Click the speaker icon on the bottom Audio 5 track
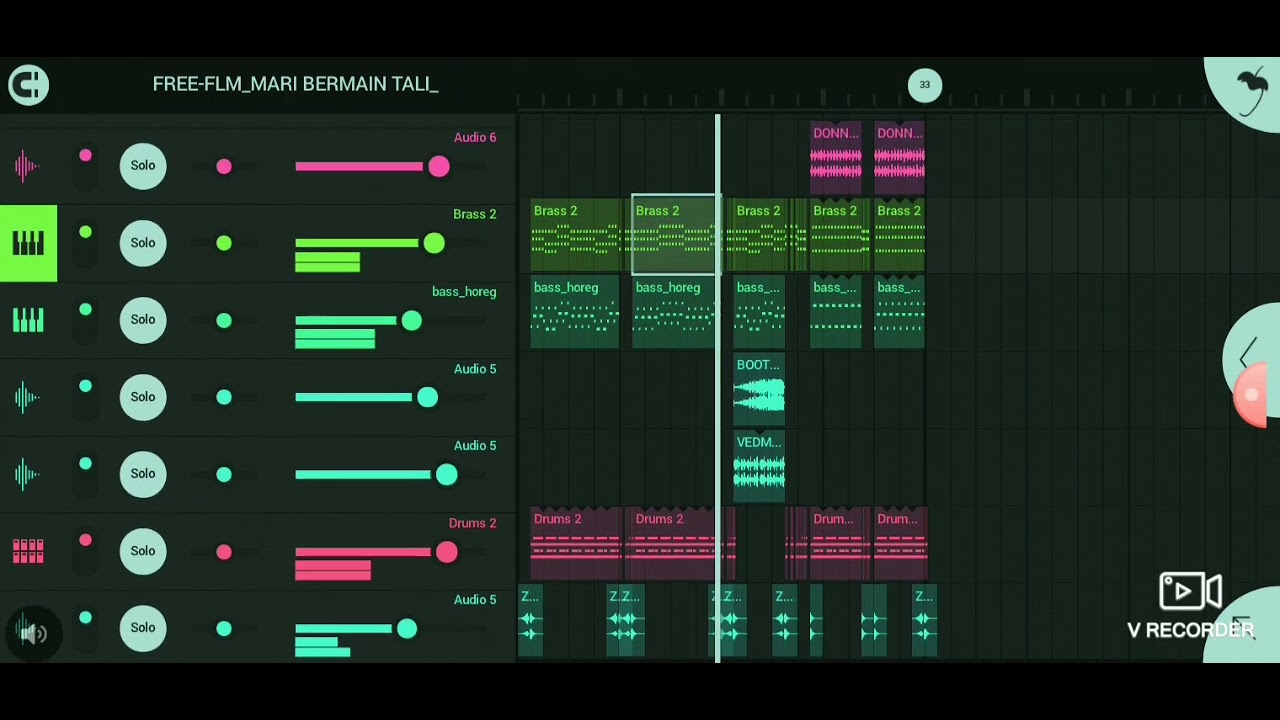Screen dimensions: 1280x720 click(32, 632)
